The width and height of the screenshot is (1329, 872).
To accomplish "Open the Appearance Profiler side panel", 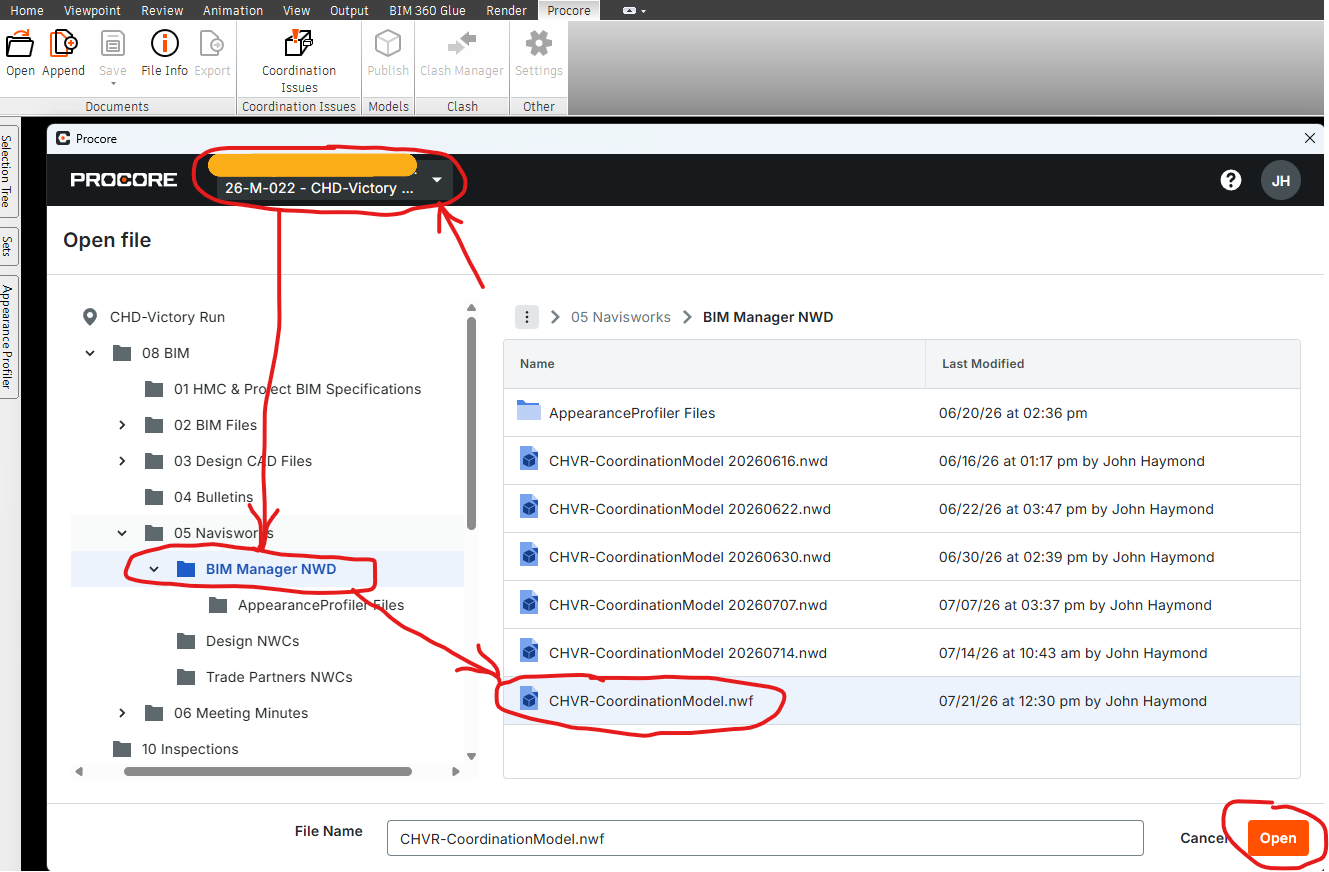I will tap(7, 337).
